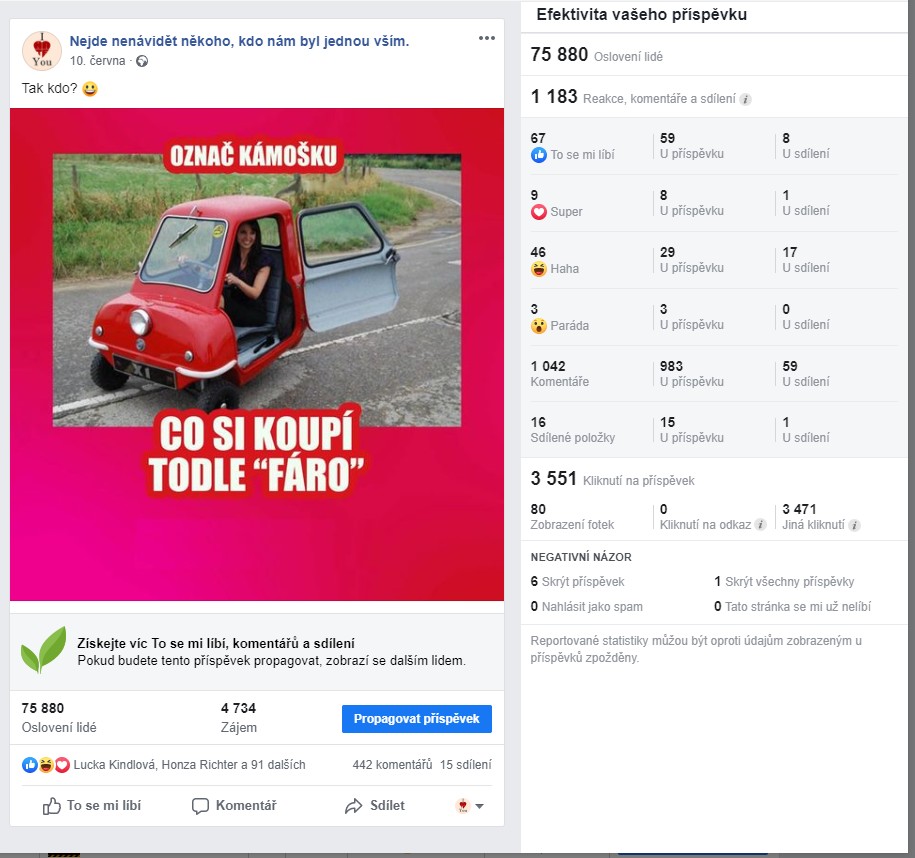
Task: Click the info icon next to Kliknutí na odkaz
Action: (760, 525)
